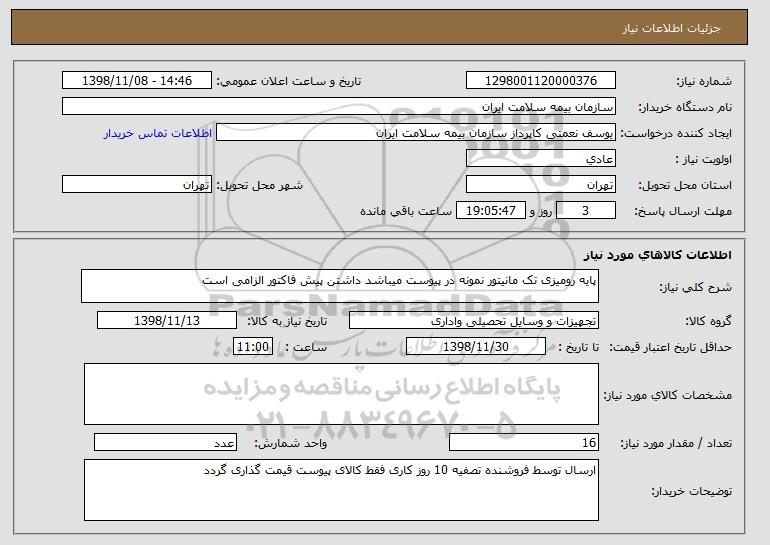Select the priority field showing عادي
This screenshot has height=545, width=770.
(x=541, y=159)
